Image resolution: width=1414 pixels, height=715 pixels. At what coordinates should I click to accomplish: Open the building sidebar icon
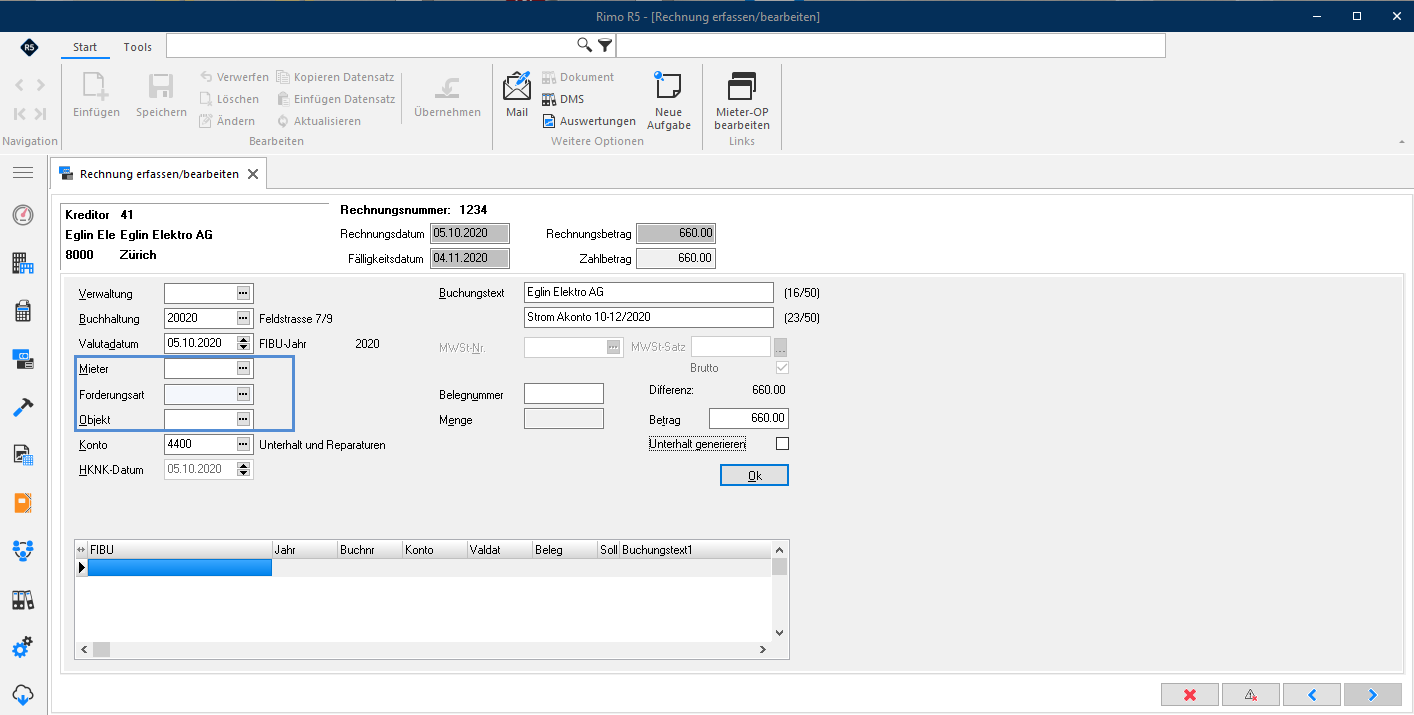click(23, 263)
